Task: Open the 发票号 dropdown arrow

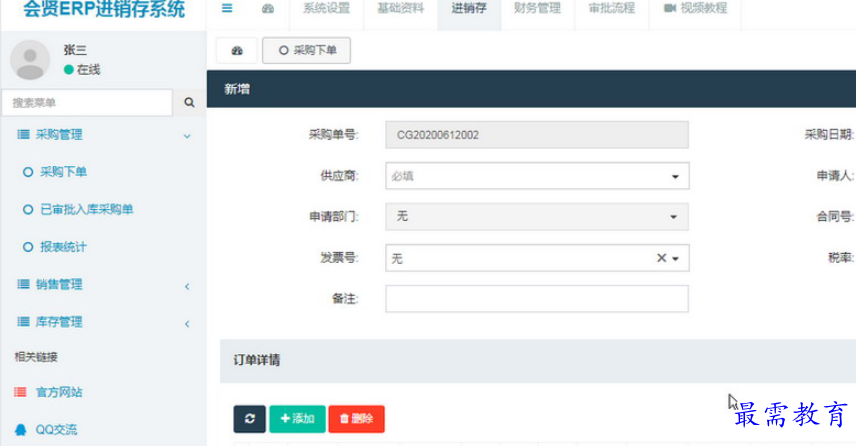Action: [676, 258]
